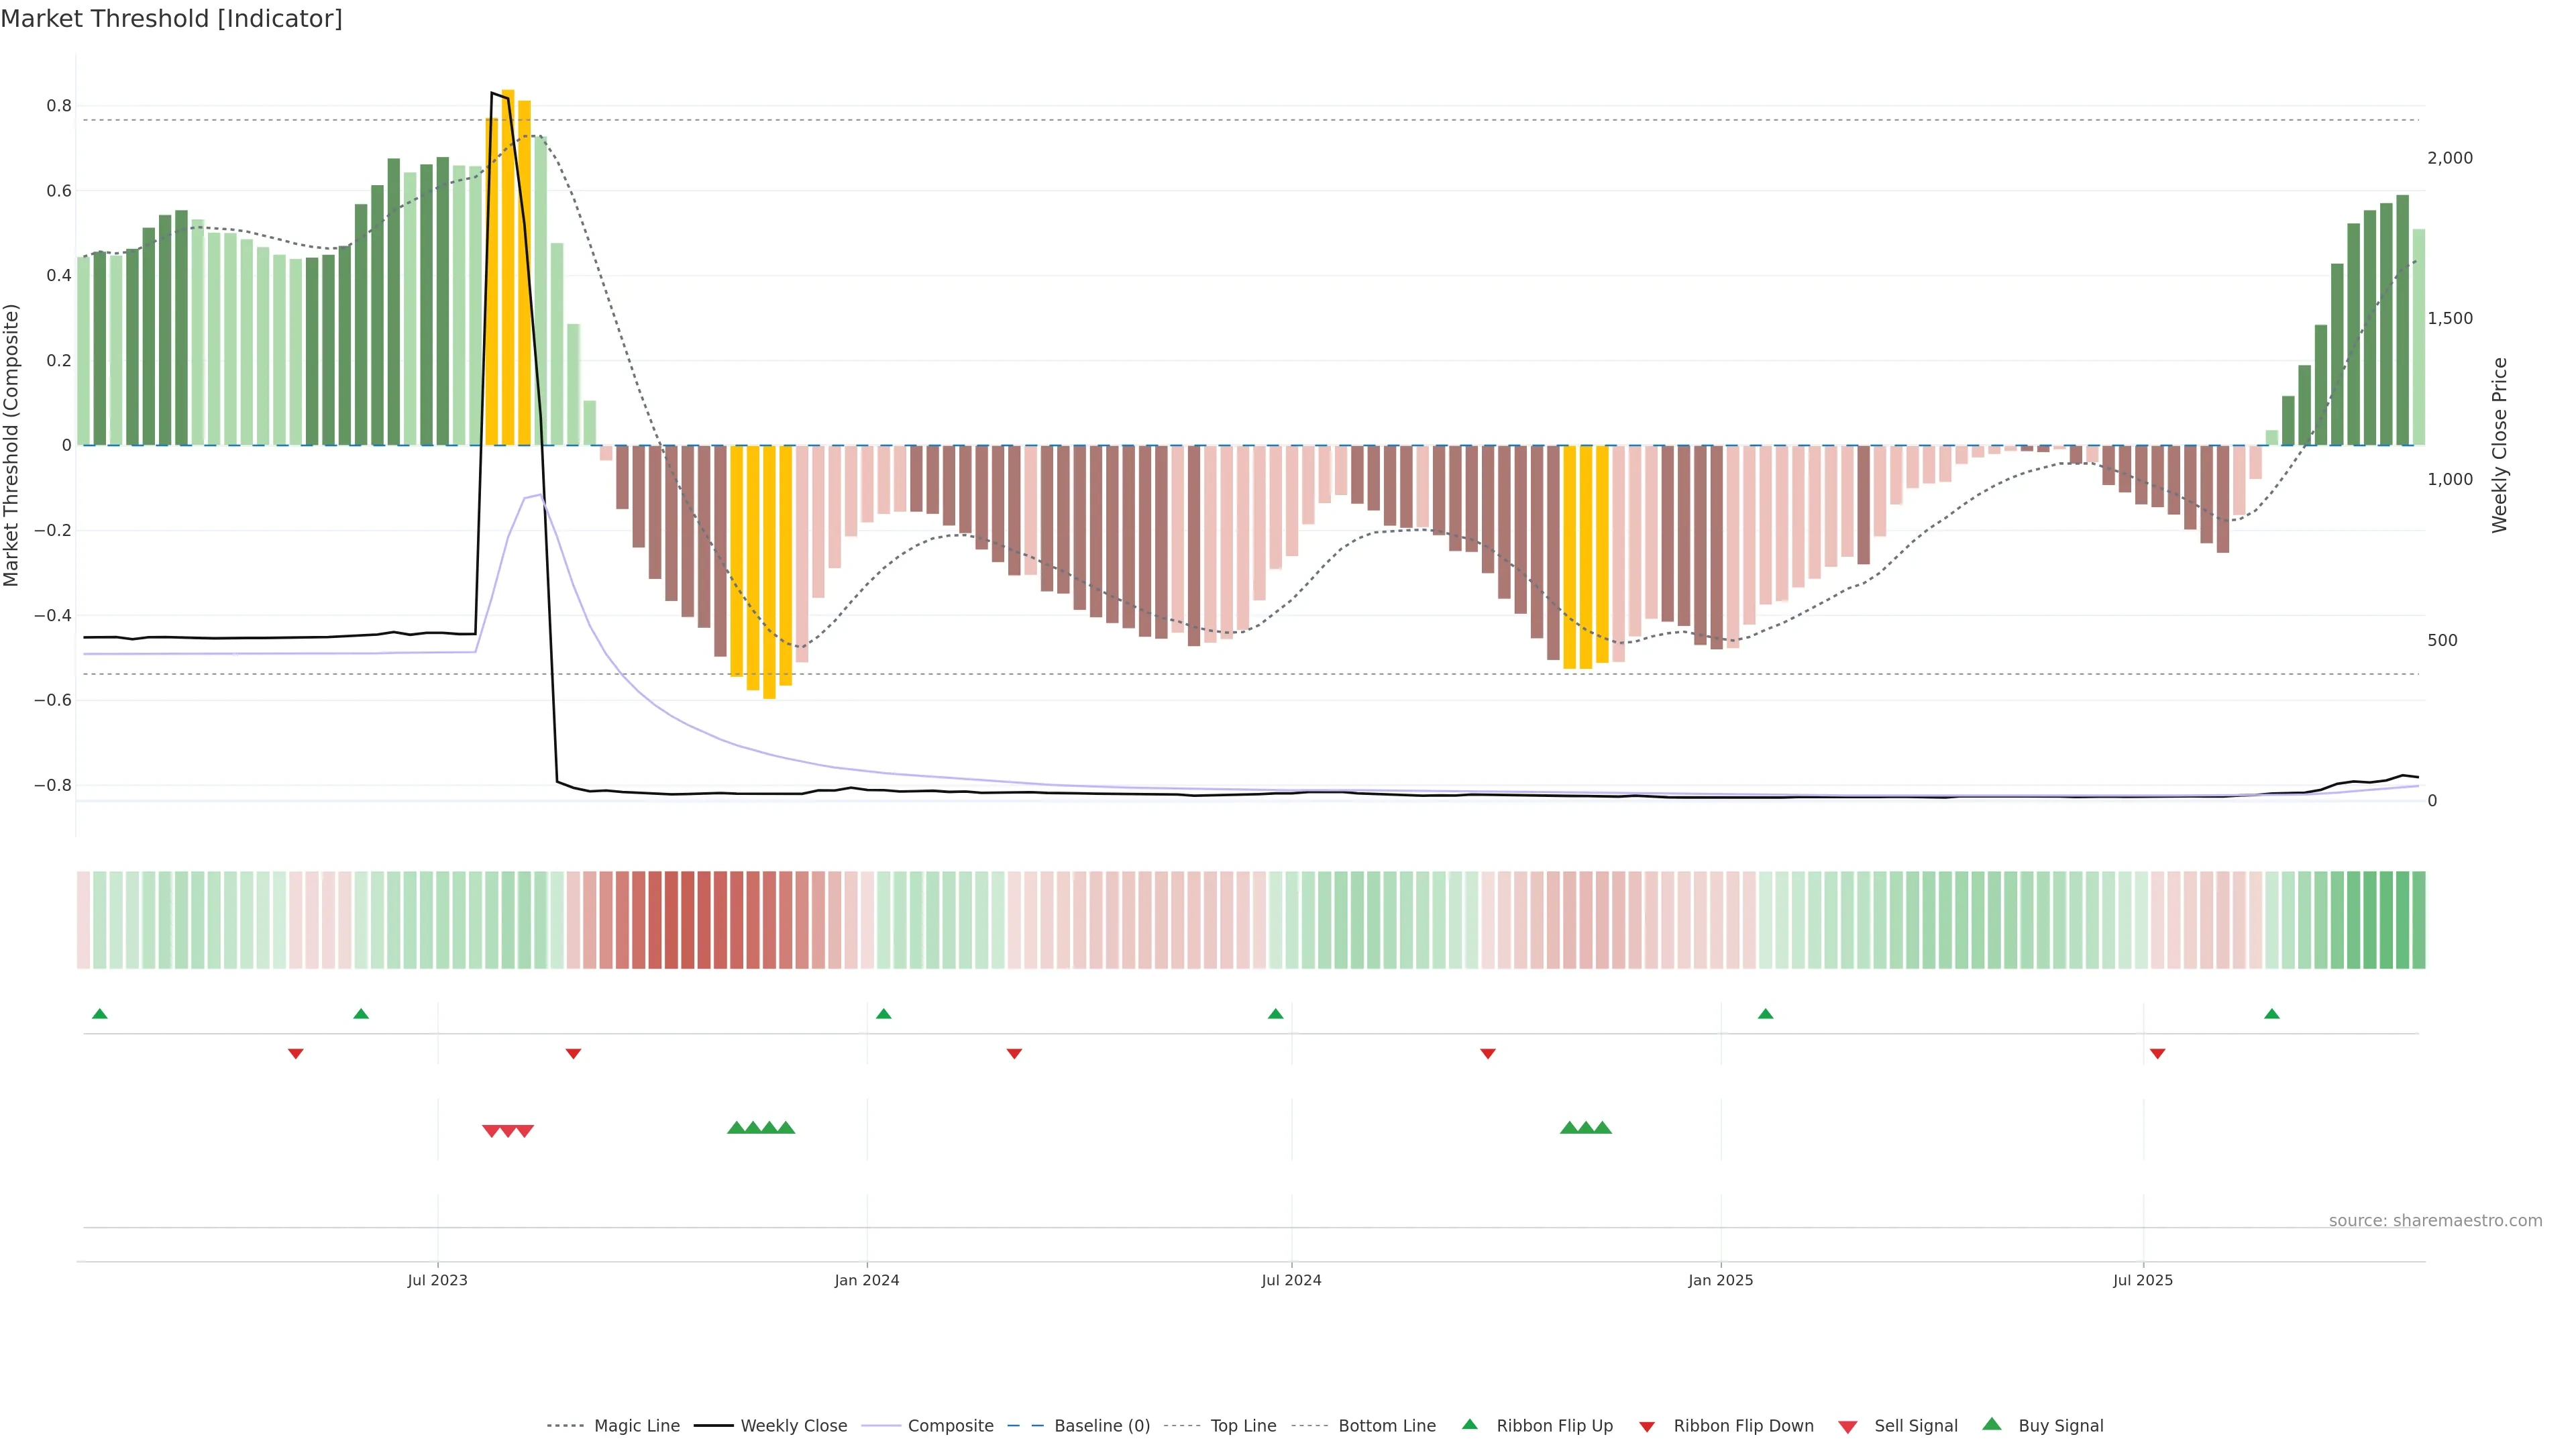Click the leftmost green ribbon flip-up marker
Image resolution: width=2576 pixels, height=1449 pixels.
coord(100,1014)
